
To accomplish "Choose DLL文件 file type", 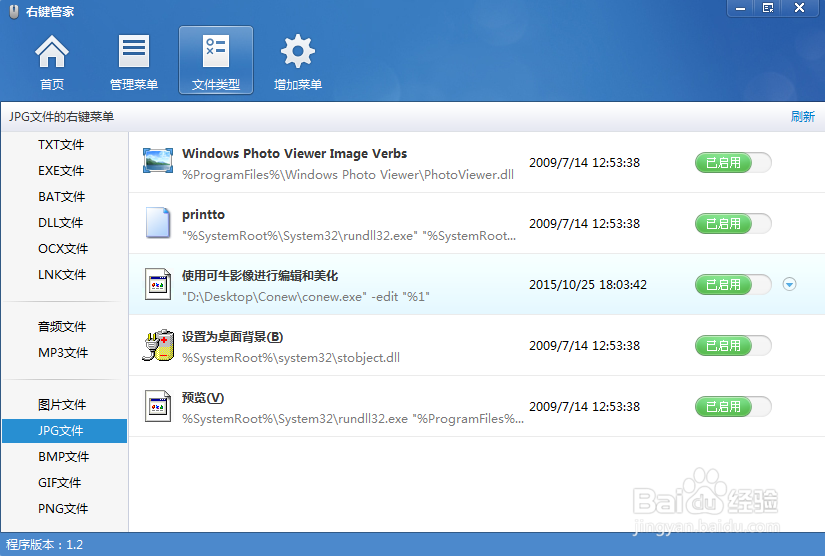I will [61, 223].
